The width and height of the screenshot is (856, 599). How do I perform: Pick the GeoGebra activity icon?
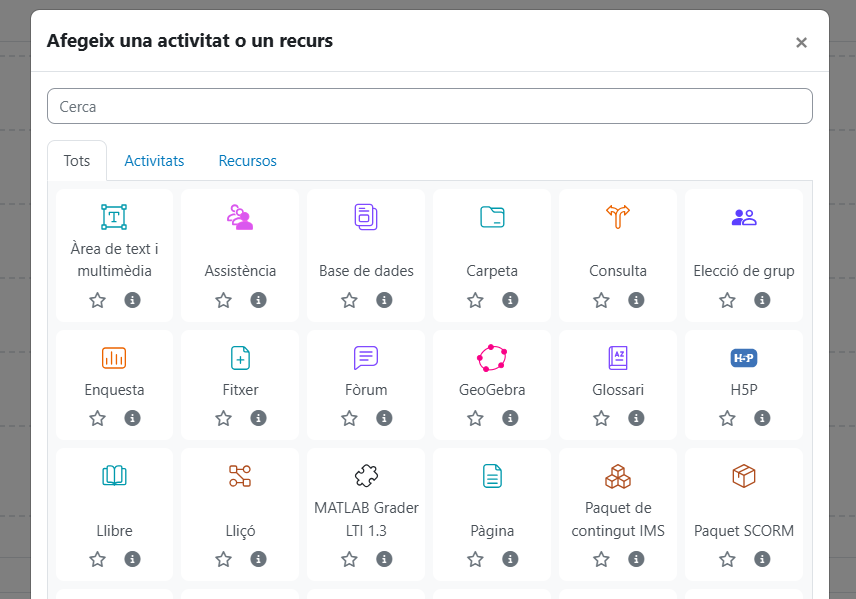click(x=492, y=358)
